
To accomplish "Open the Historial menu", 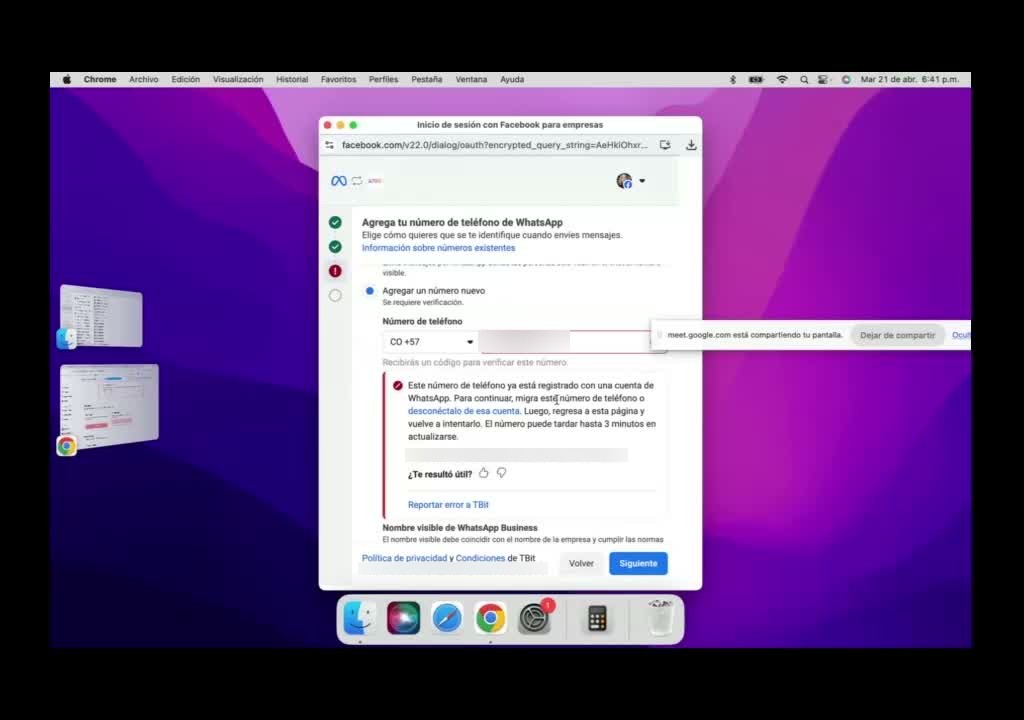I will pyautogui.click(x=292, y=79).
